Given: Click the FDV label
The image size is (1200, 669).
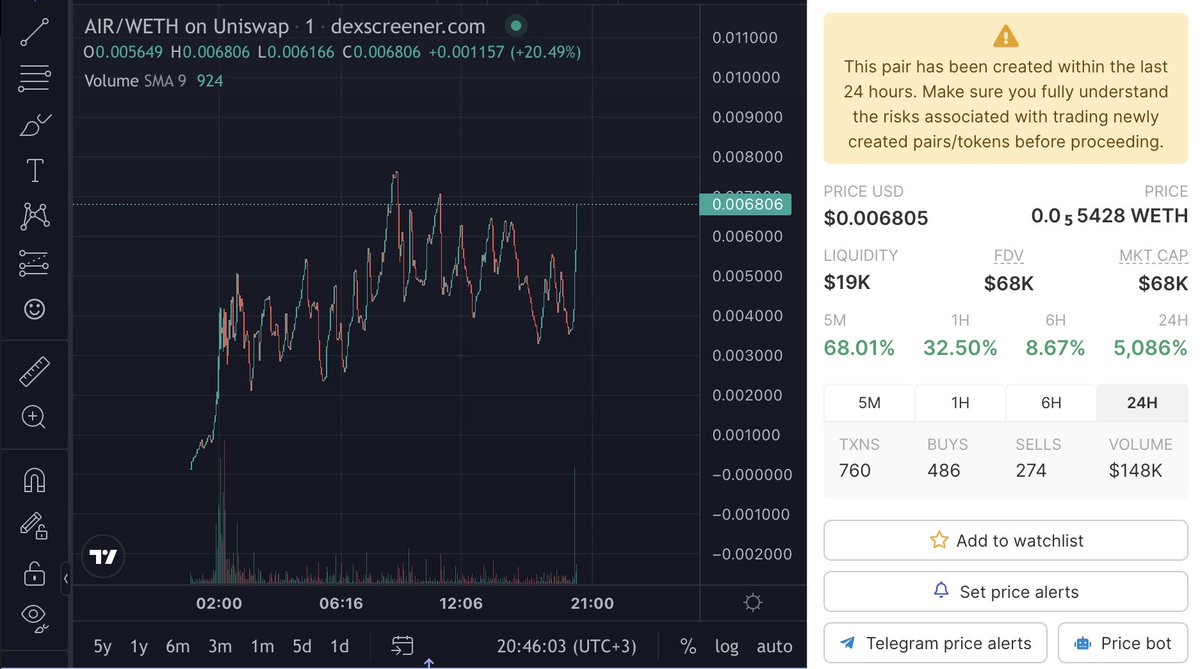Looking at the screenshot, I should click(x=1008, y=256).
